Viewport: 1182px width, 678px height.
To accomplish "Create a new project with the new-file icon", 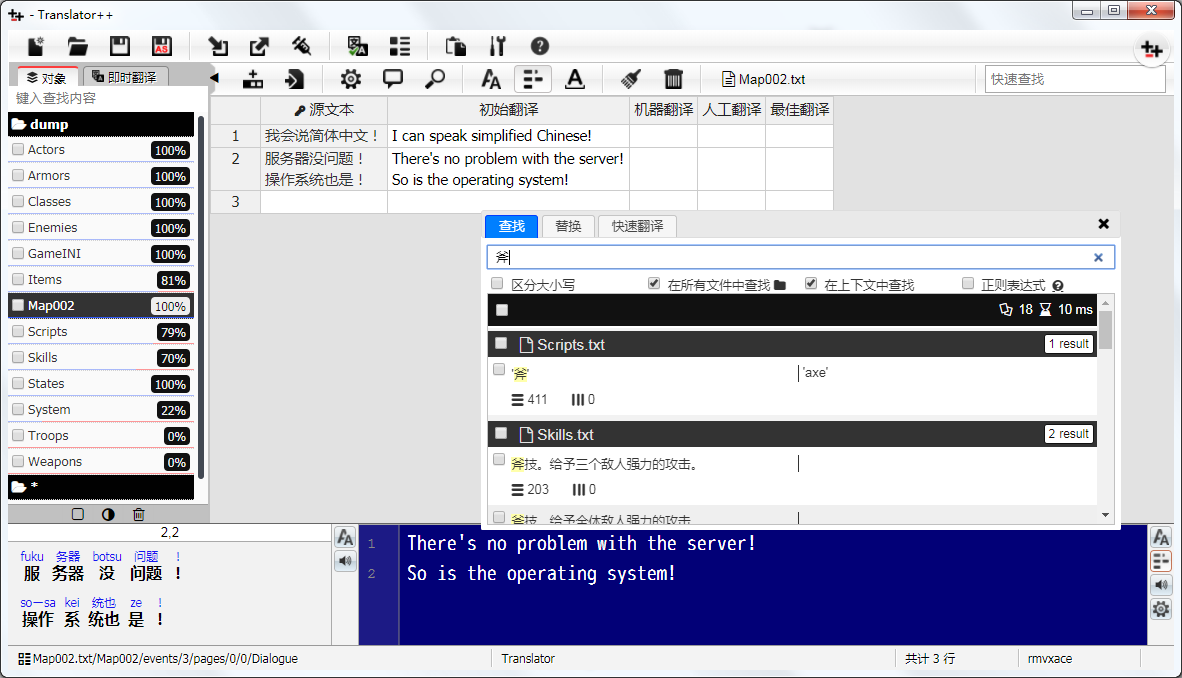I will tap(35, 47).
